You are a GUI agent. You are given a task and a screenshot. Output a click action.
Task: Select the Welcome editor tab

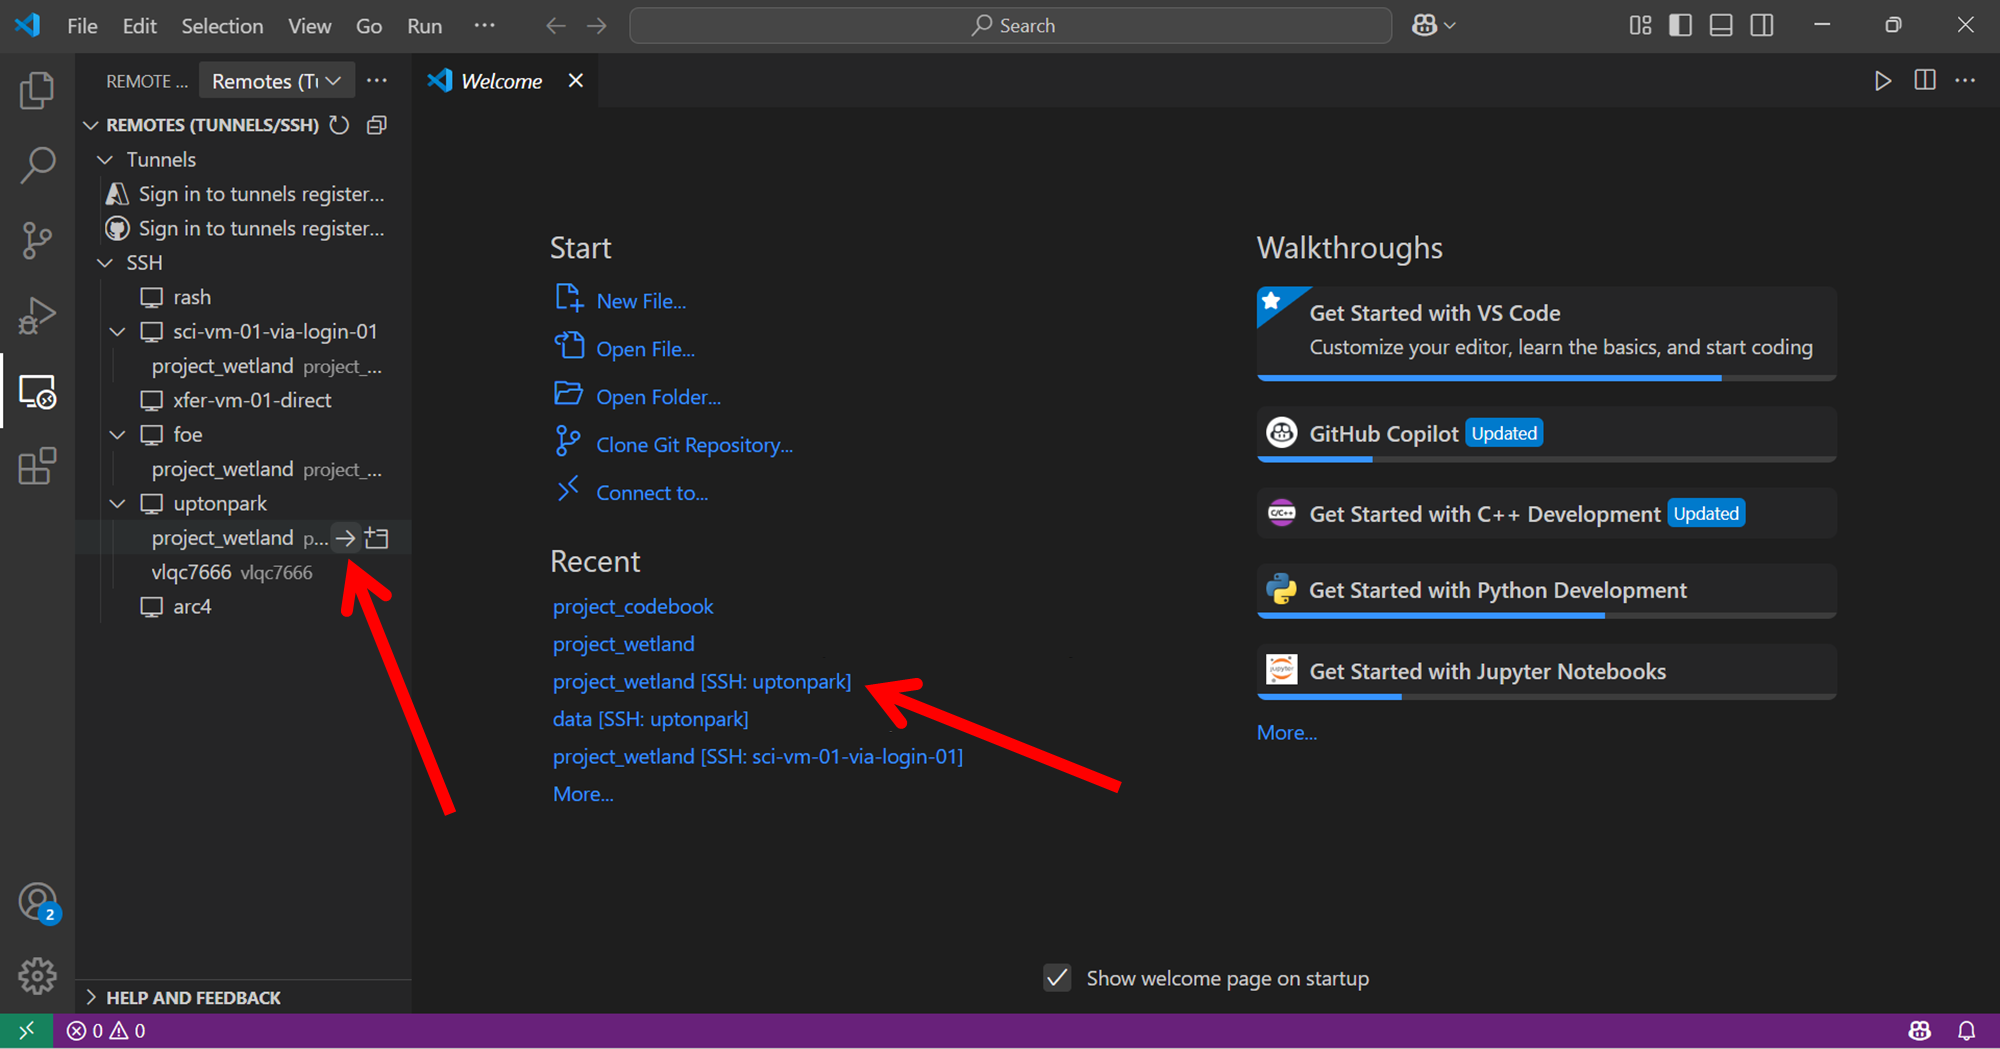[500, 81]
